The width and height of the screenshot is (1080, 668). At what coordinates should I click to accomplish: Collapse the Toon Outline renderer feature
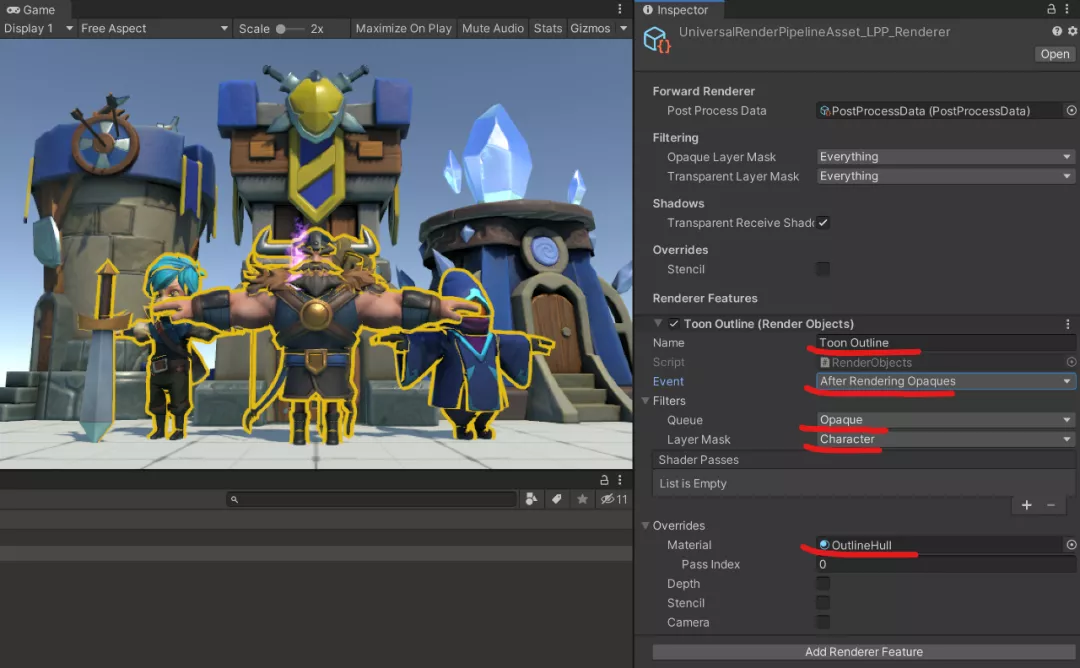658,323
